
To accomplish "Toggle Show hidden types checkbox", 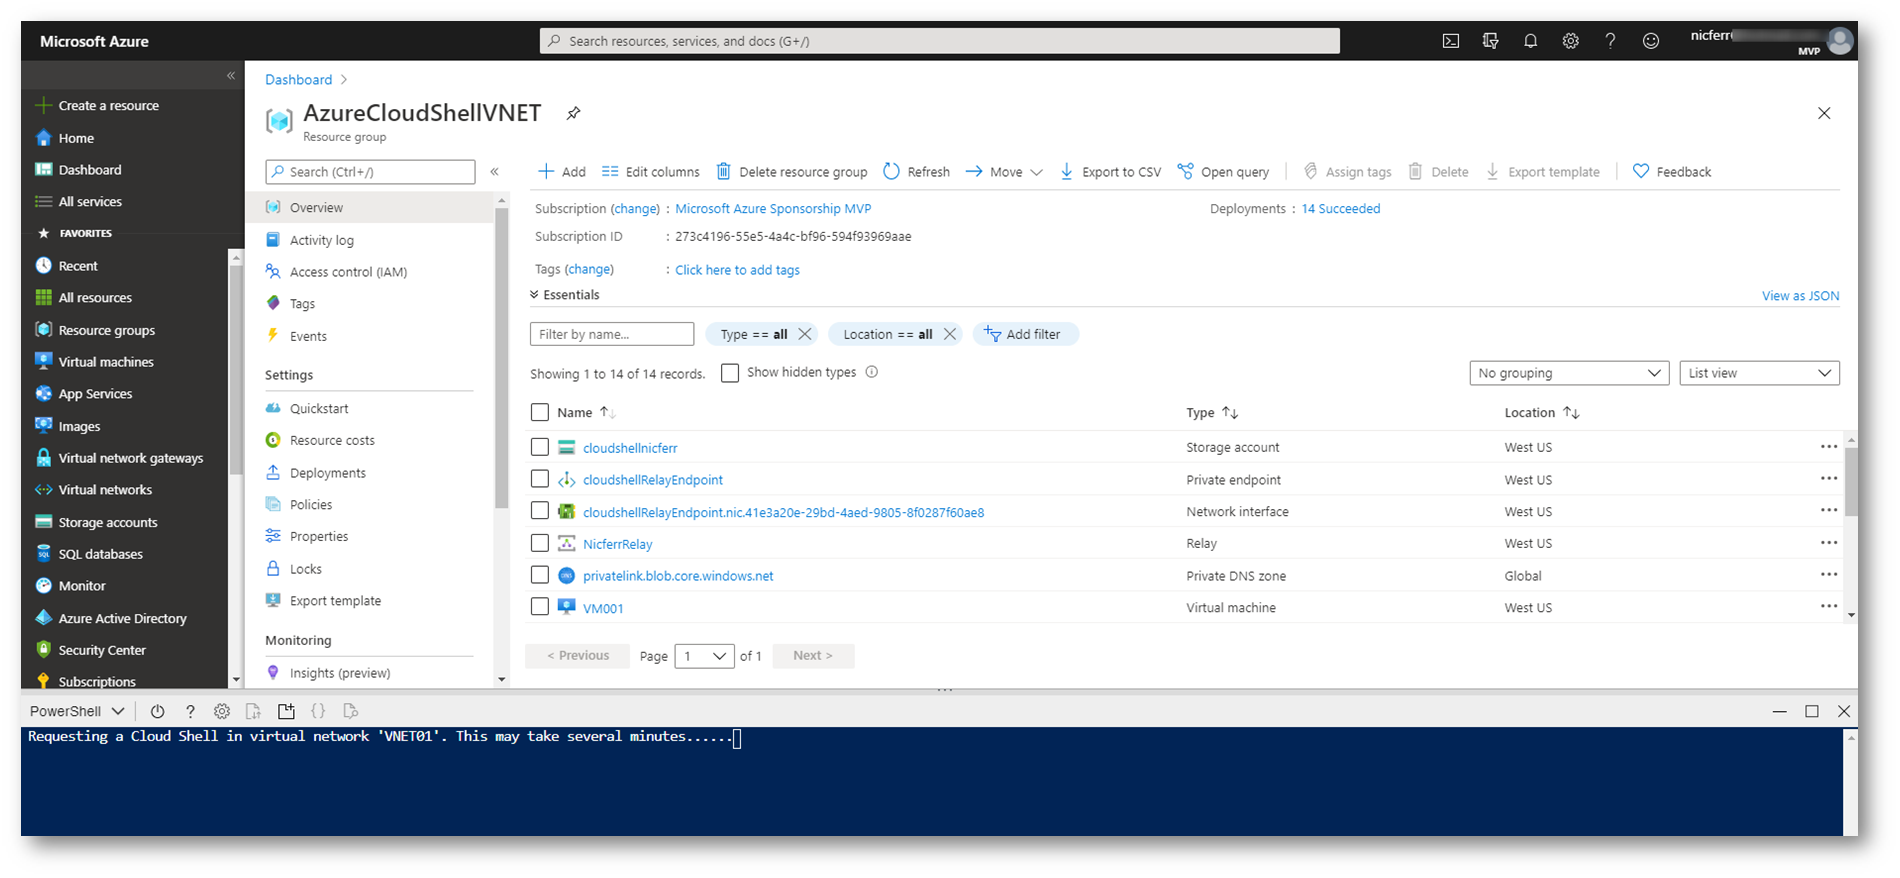I will pyautogui.click(x=730, y=373).
